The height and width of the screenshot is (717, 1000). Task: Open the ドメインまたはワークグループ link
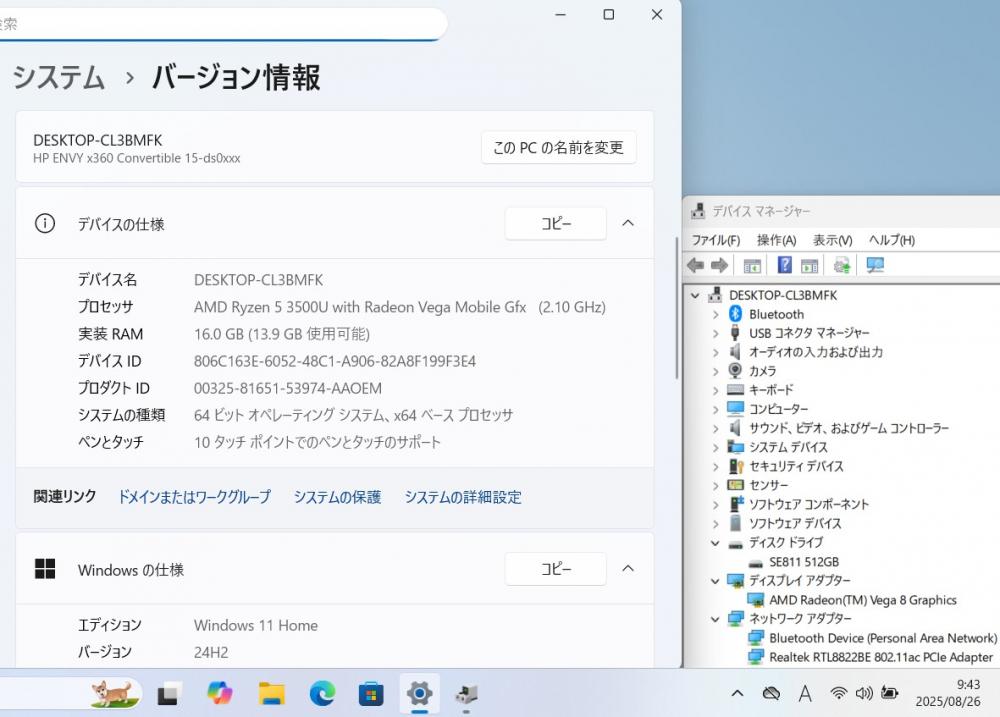(x=195, y=497)
